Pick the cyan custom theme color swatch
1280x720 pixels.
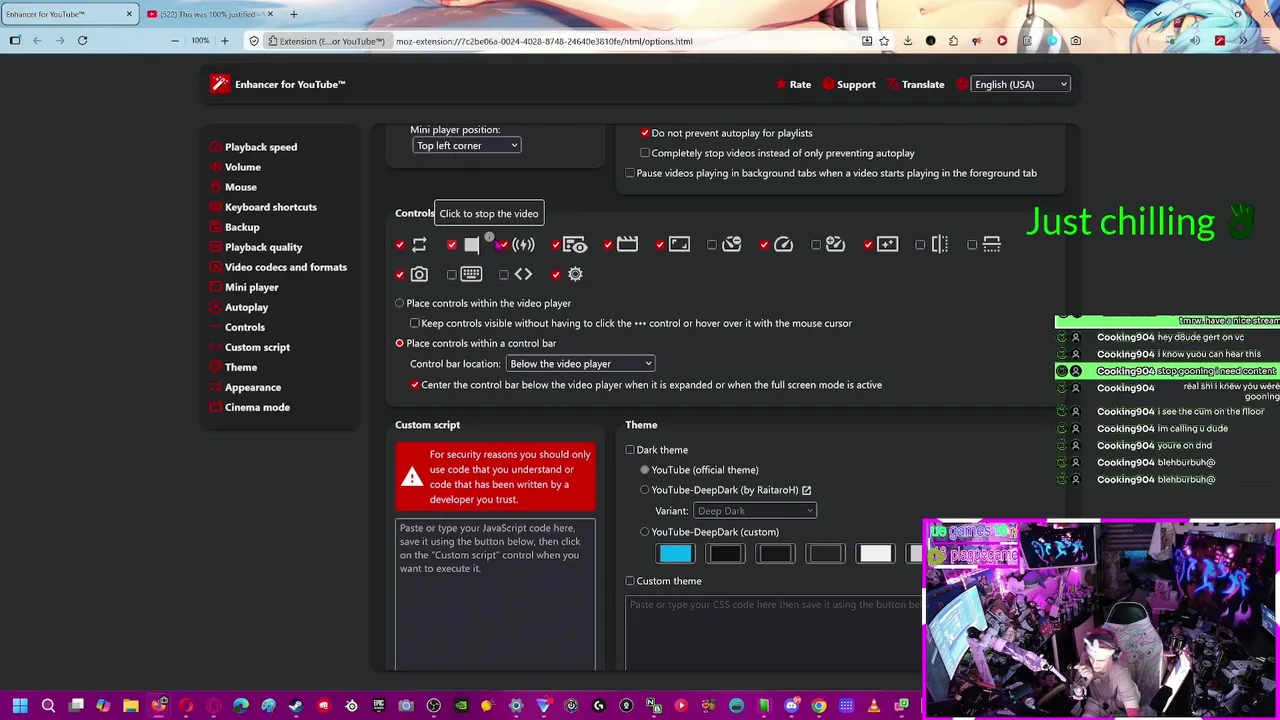pos(676,554)
